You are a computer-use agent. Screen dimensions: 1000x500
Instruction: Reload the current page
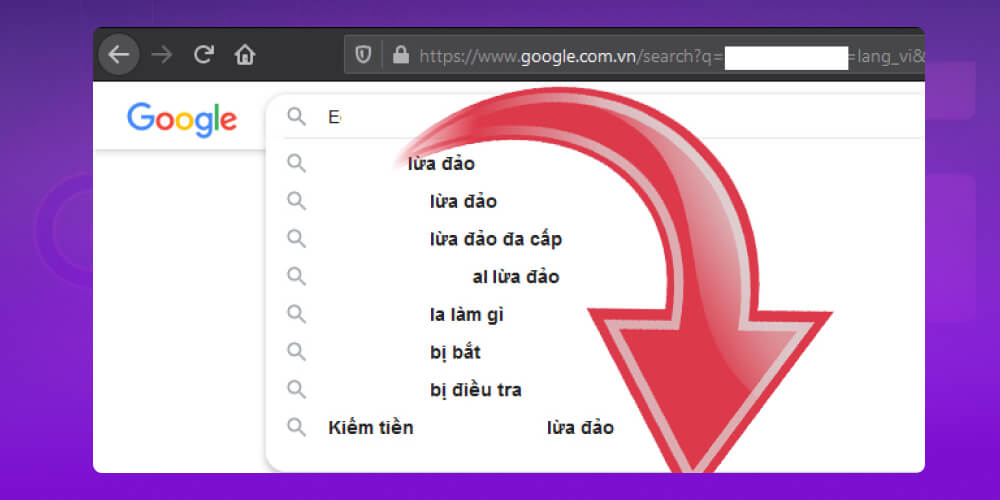coord(204,54)
